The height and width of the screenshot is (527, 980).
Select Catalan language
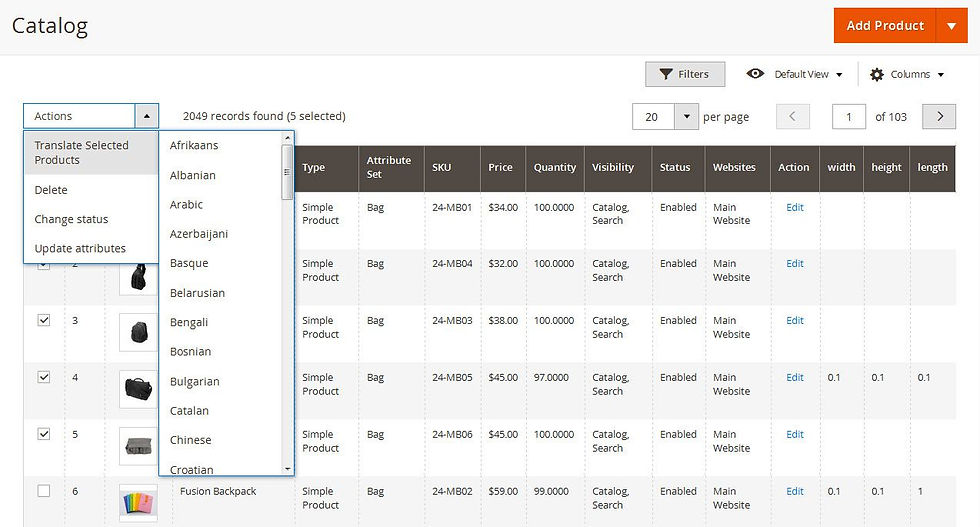189,411
